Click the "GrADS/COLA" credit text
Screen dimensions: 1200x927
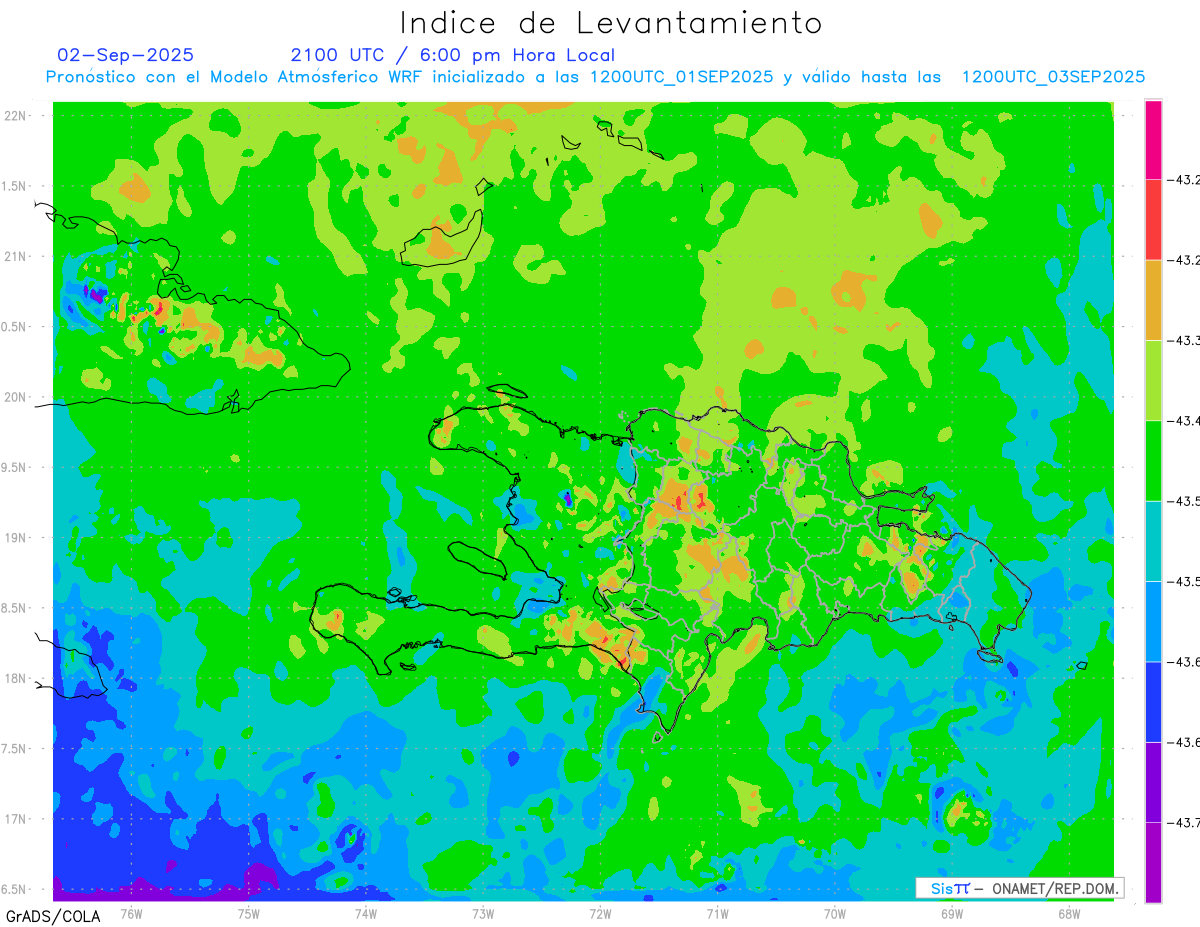click(53, 916)
